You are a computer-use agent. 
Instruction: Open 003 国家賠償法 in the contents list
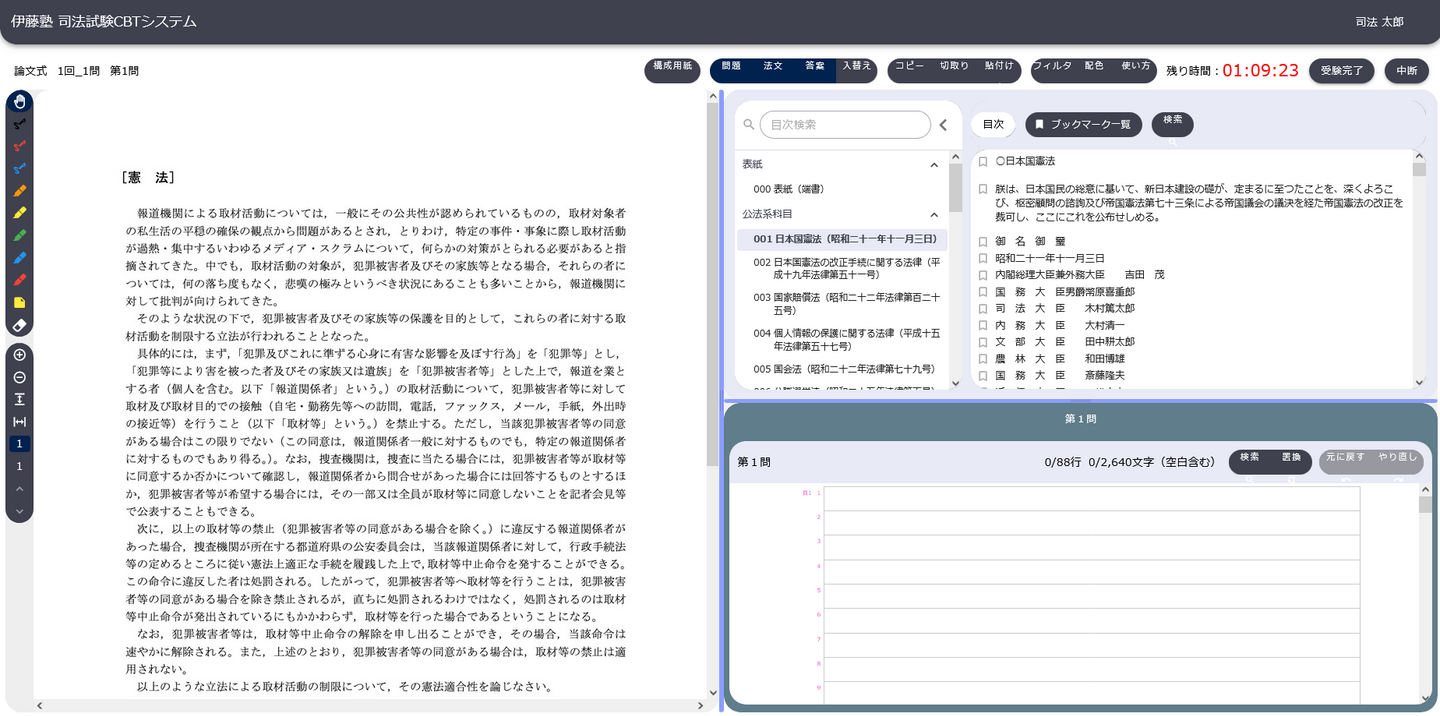point(846,303)
